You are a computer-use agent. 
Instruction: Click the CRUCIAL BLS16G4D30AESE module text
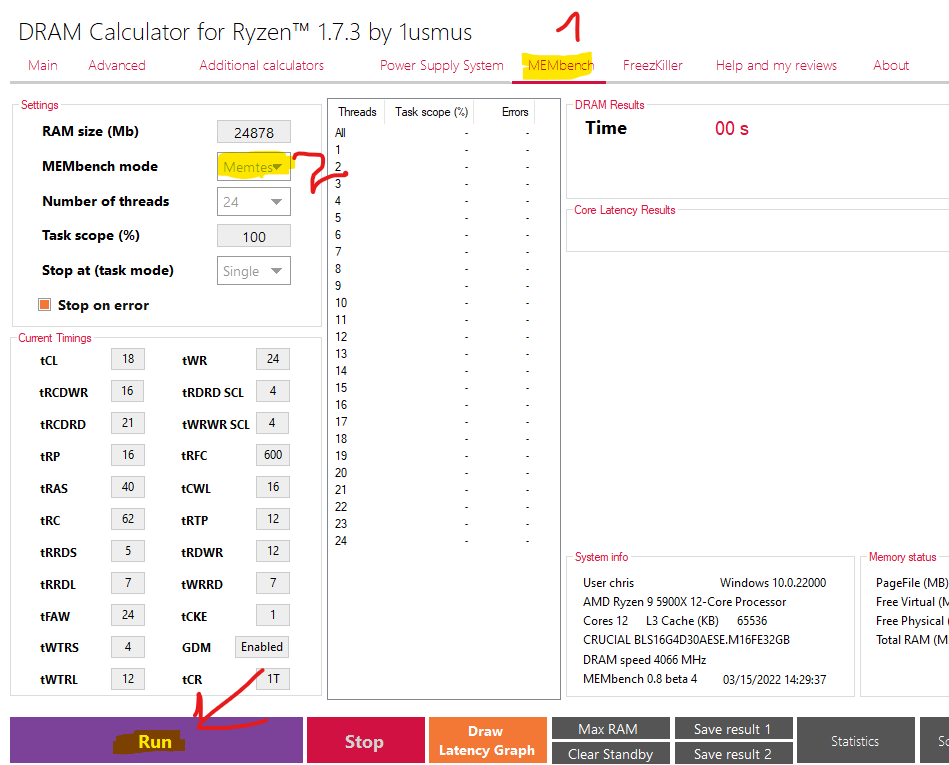pos(686,640)
